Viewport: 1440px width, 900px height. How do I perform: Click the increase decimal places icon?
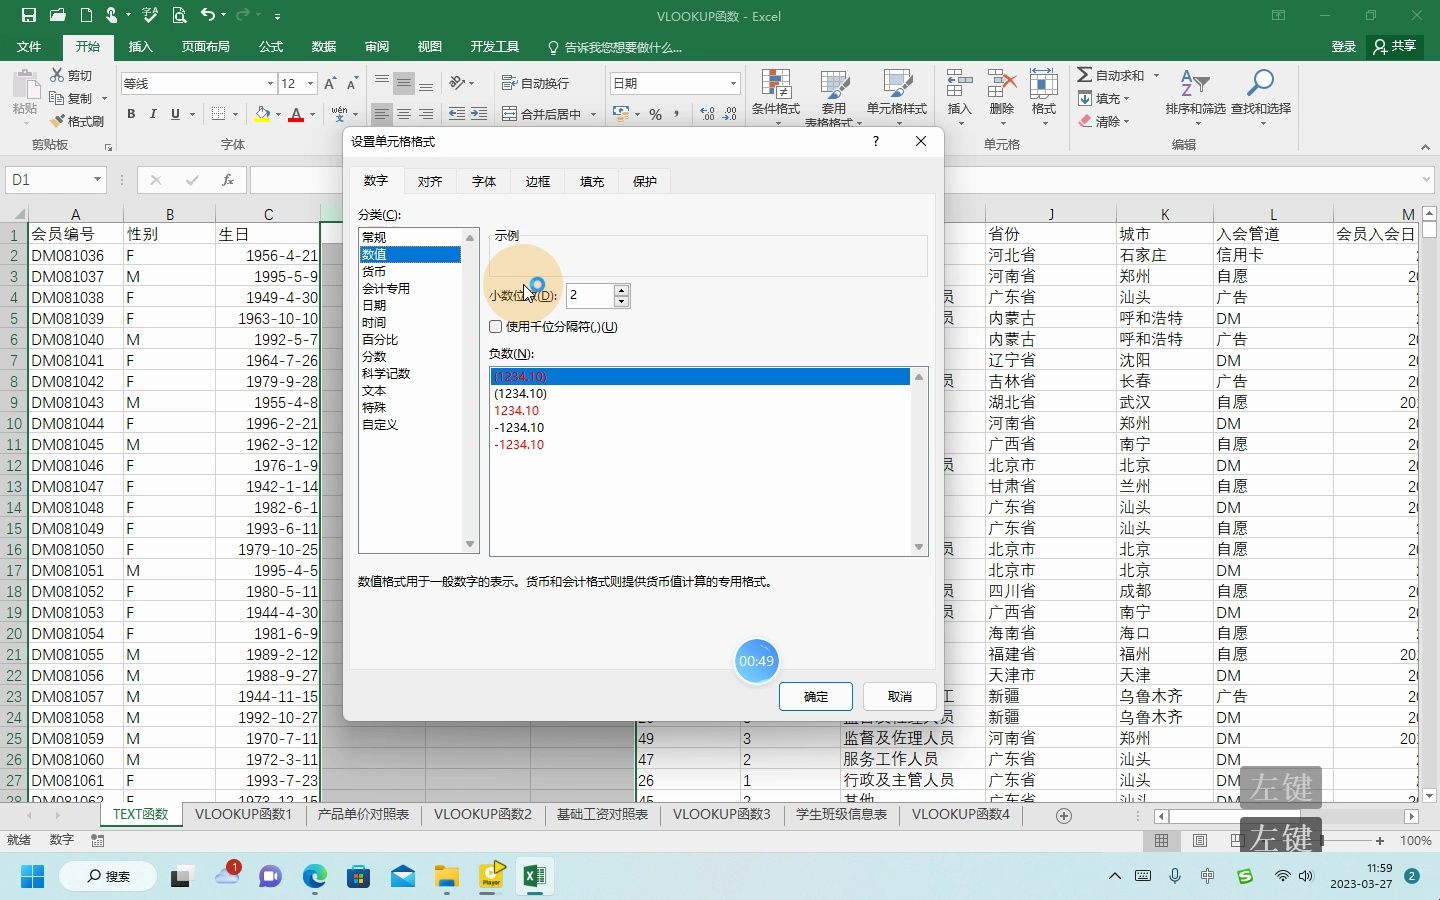707,115
